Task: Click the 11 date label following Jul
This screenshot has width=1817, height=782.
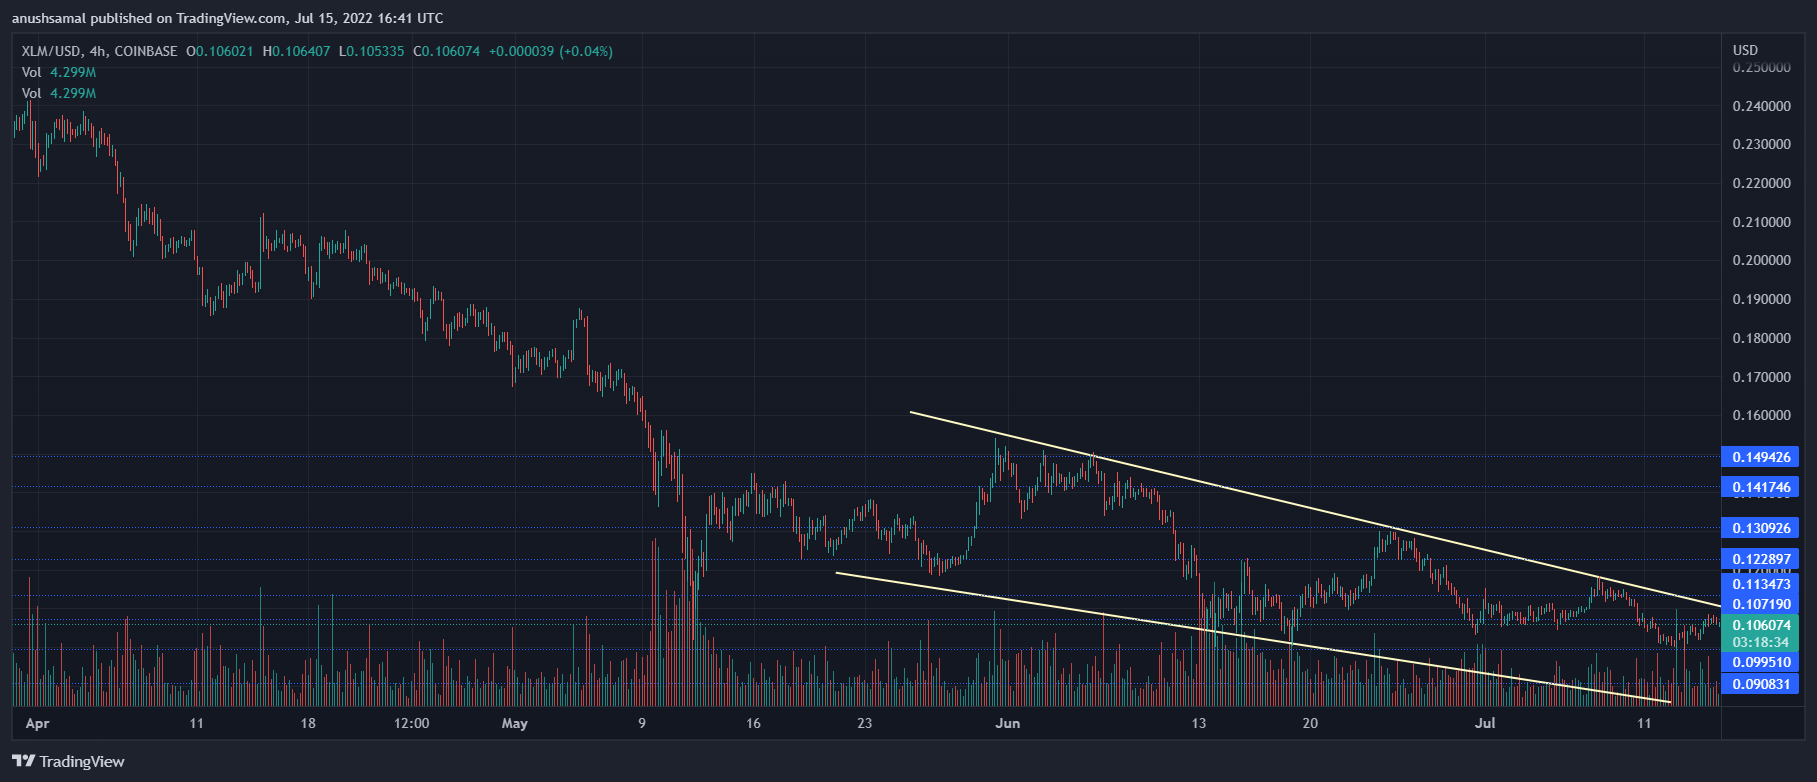Action: (1644, 723)
